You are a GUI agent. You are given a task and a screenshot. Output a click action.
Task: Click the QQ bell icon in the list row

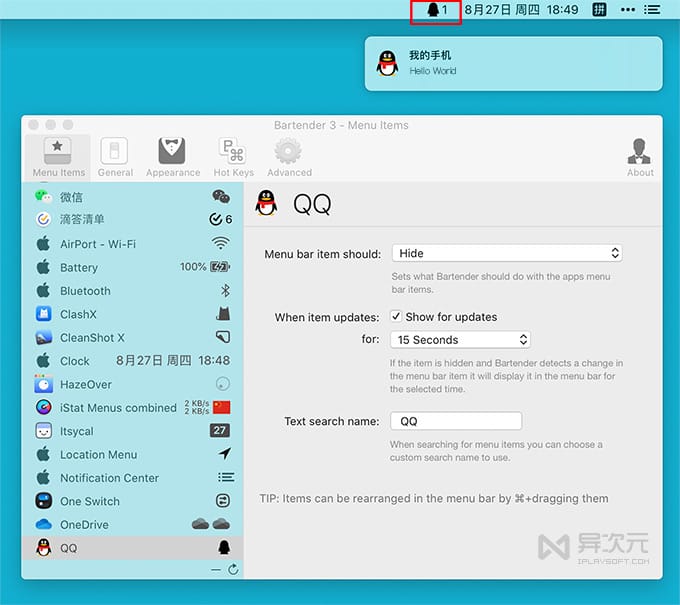click(224, 547)
